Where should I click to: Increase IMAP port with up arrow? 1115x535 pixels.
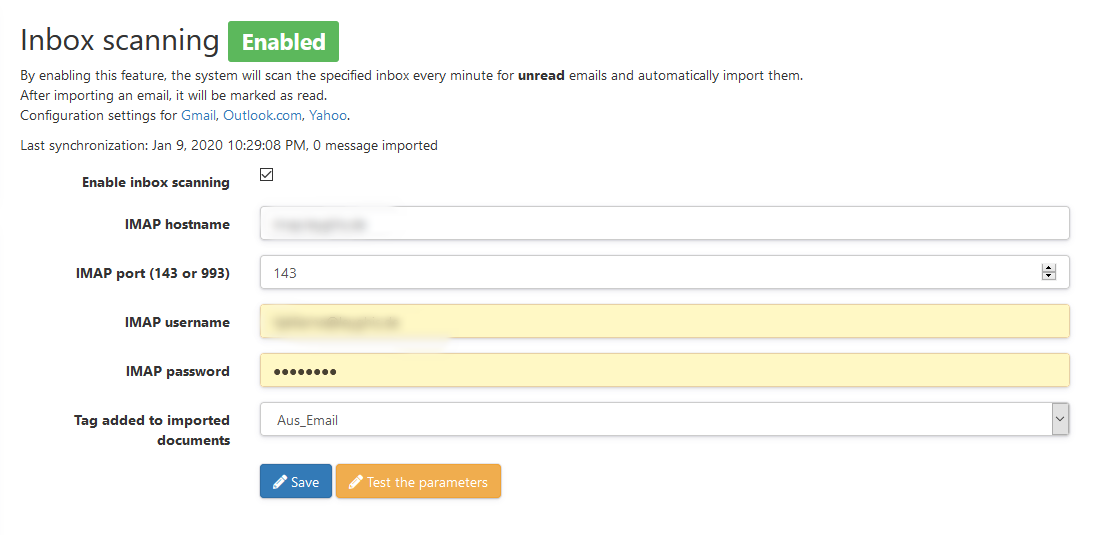[1048, 268]
